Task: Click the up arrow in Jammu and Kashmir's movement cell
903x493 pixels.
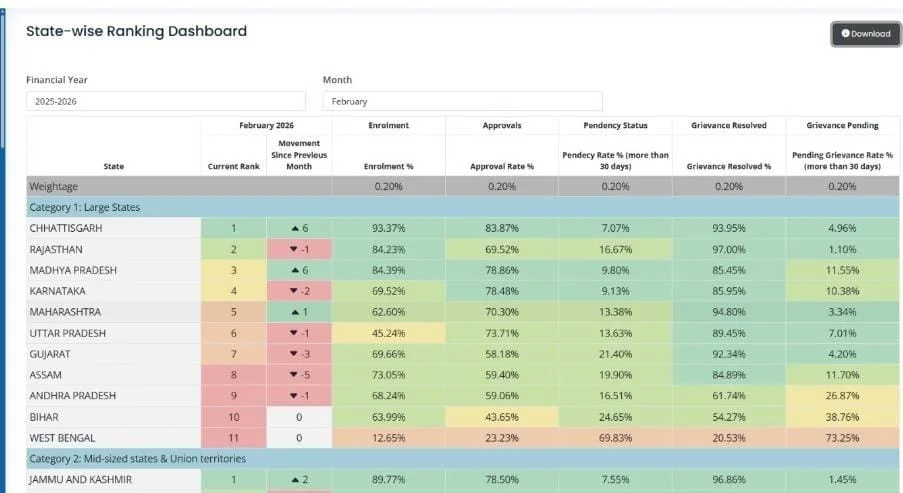Action: 293,479
